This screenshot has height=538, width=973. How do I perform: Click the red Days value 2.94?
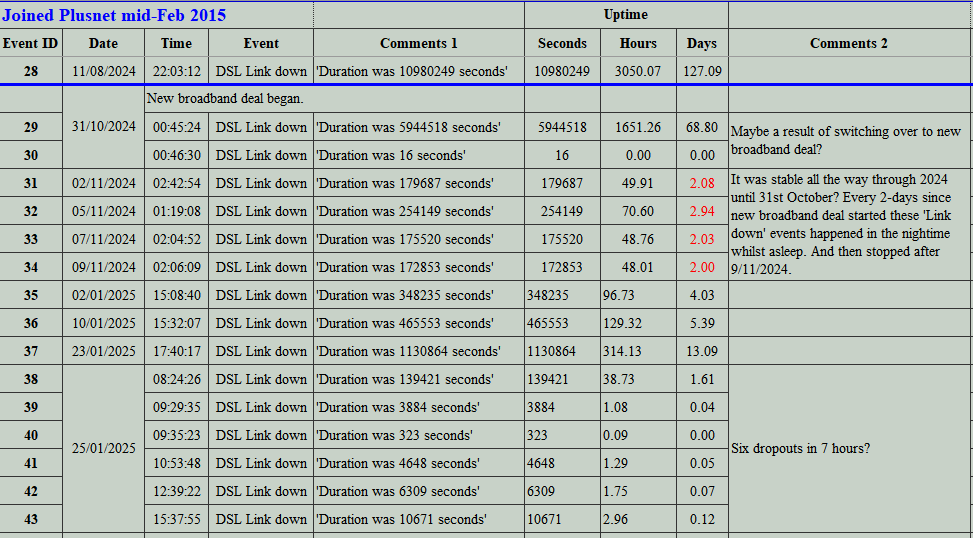point(702,211)
